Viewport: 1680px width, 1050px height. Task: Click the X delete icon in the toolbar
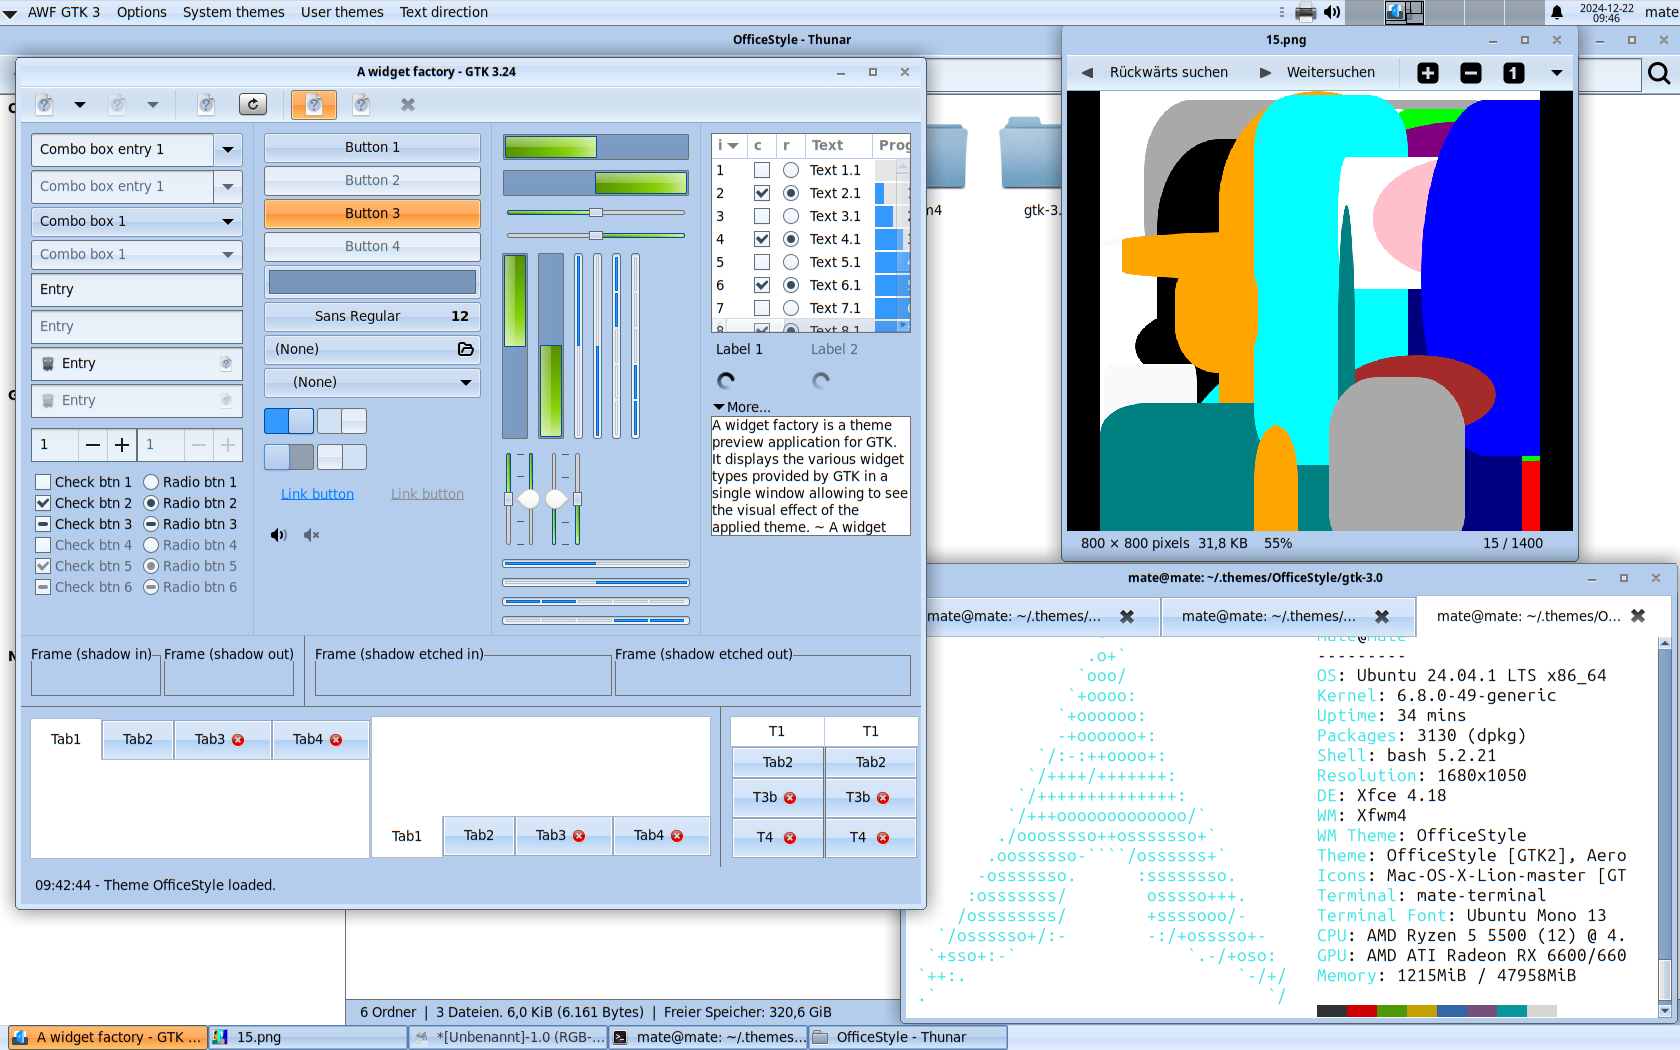(x=407, y=104)
